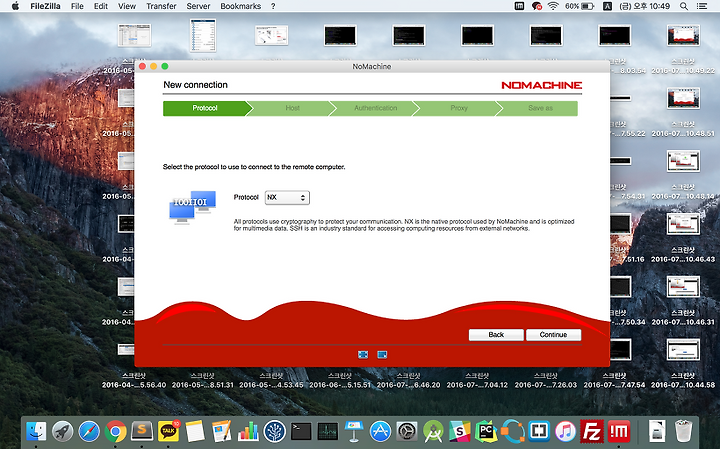Image resolution: width=720 pixels, height=449 pixels.
Task: Click the left screen icon below the Back button
Action: tap(363, 354)
